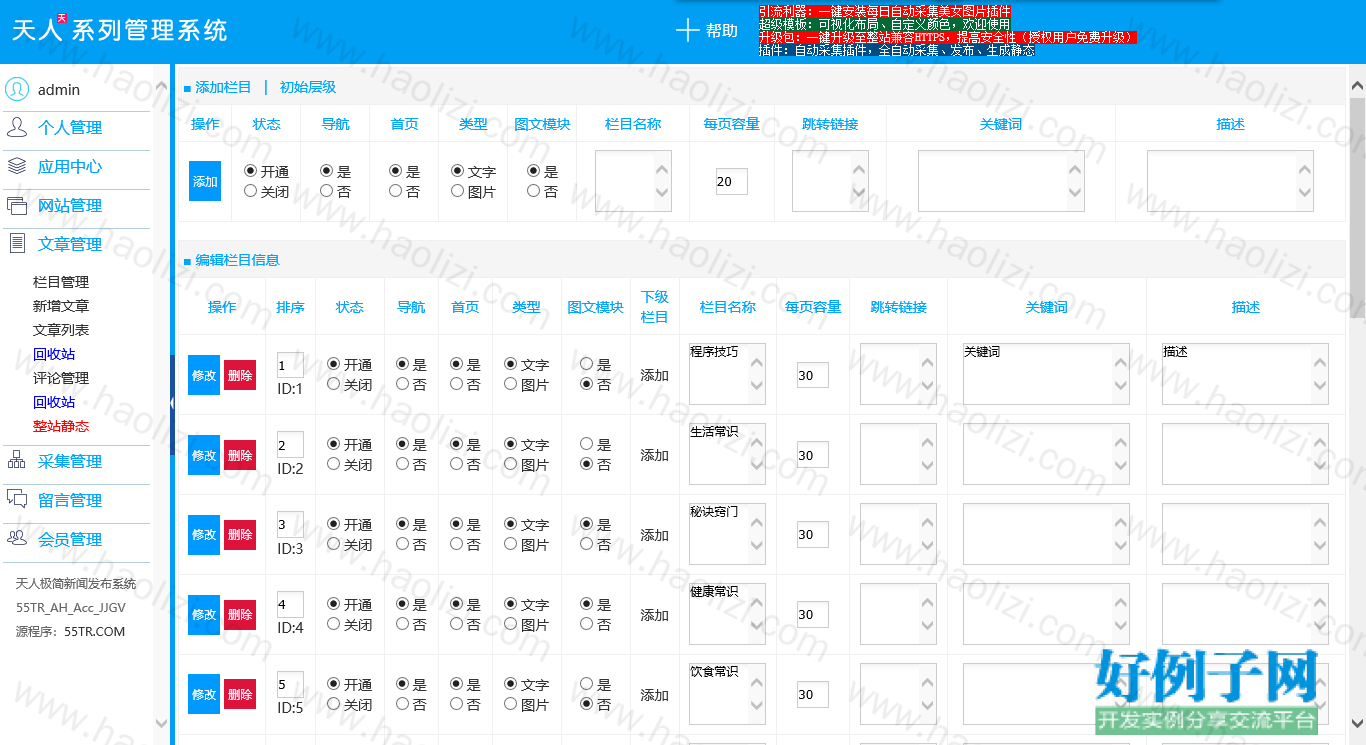This screenshot has width=1366, height=745.
Task: Select 否 for 图文模块 in ID:4 row
Action: [587, 624]
